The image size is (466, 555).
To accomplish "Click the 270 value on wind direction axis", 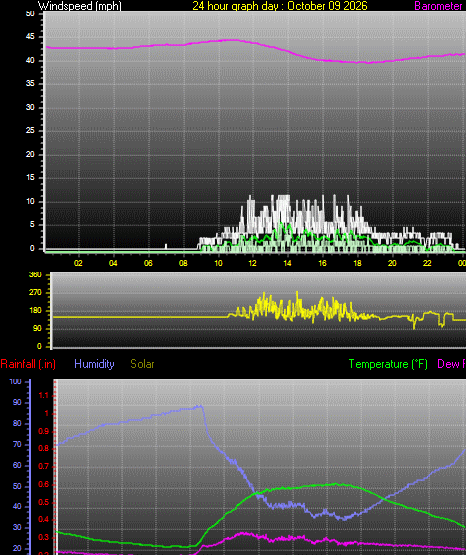I will (x=35, y=292).
